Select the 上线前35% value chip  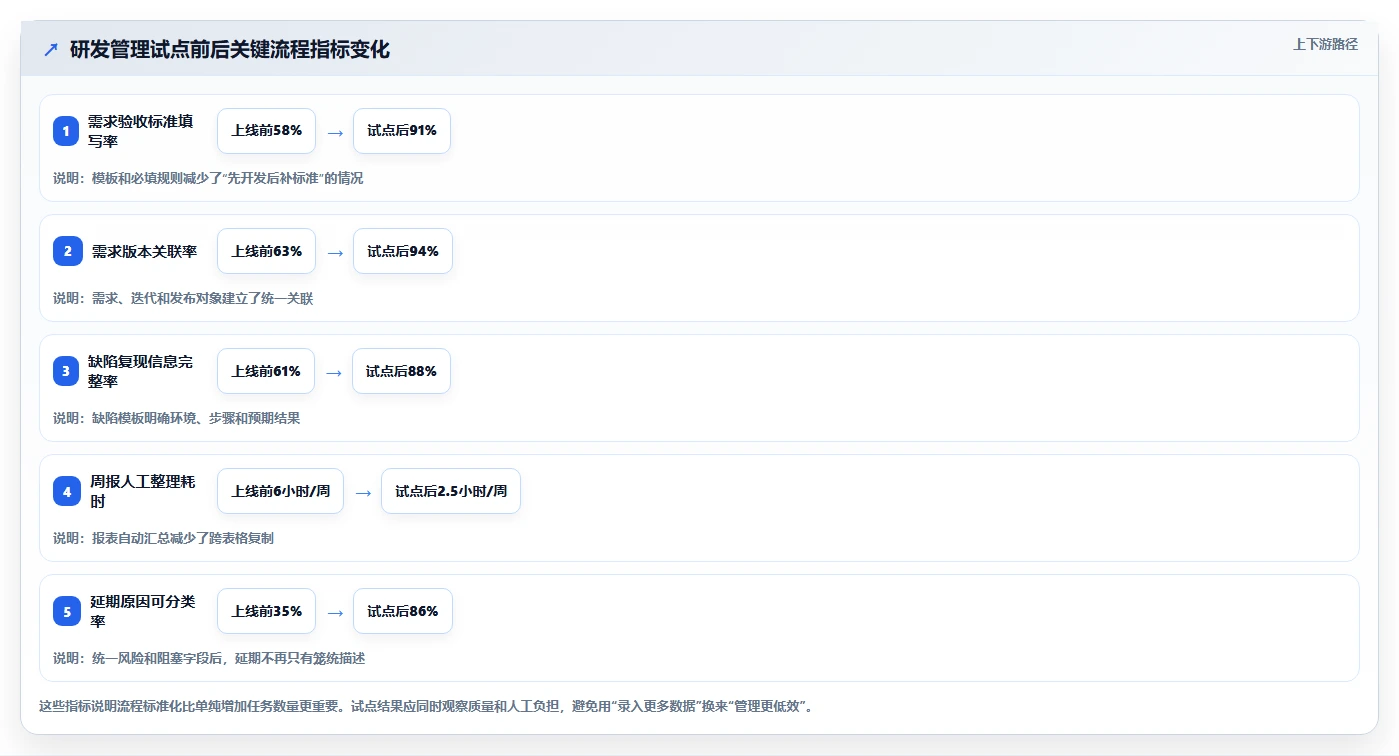click(x=266, y=611)
